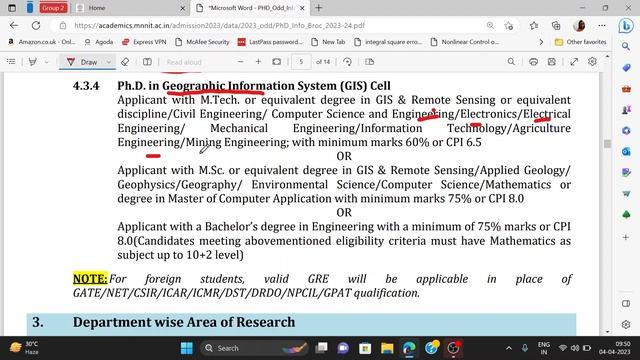Open the Windows Start menu
The width and height of the screenshot is (640, 360).
tap(187, 348)
